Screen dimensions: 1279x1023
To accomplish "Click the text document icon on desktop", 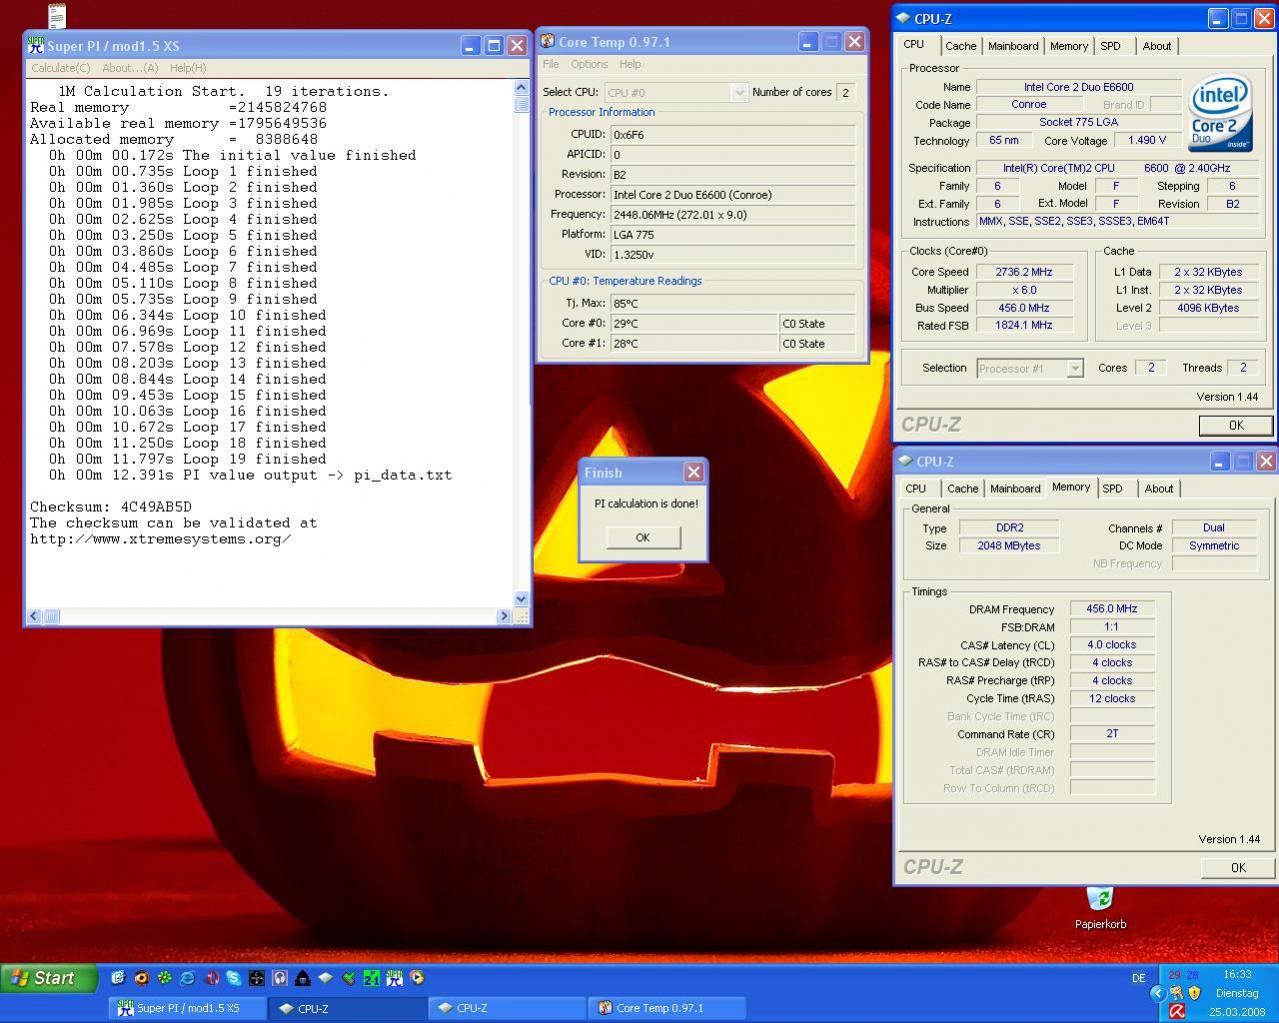I will point(57,15).
